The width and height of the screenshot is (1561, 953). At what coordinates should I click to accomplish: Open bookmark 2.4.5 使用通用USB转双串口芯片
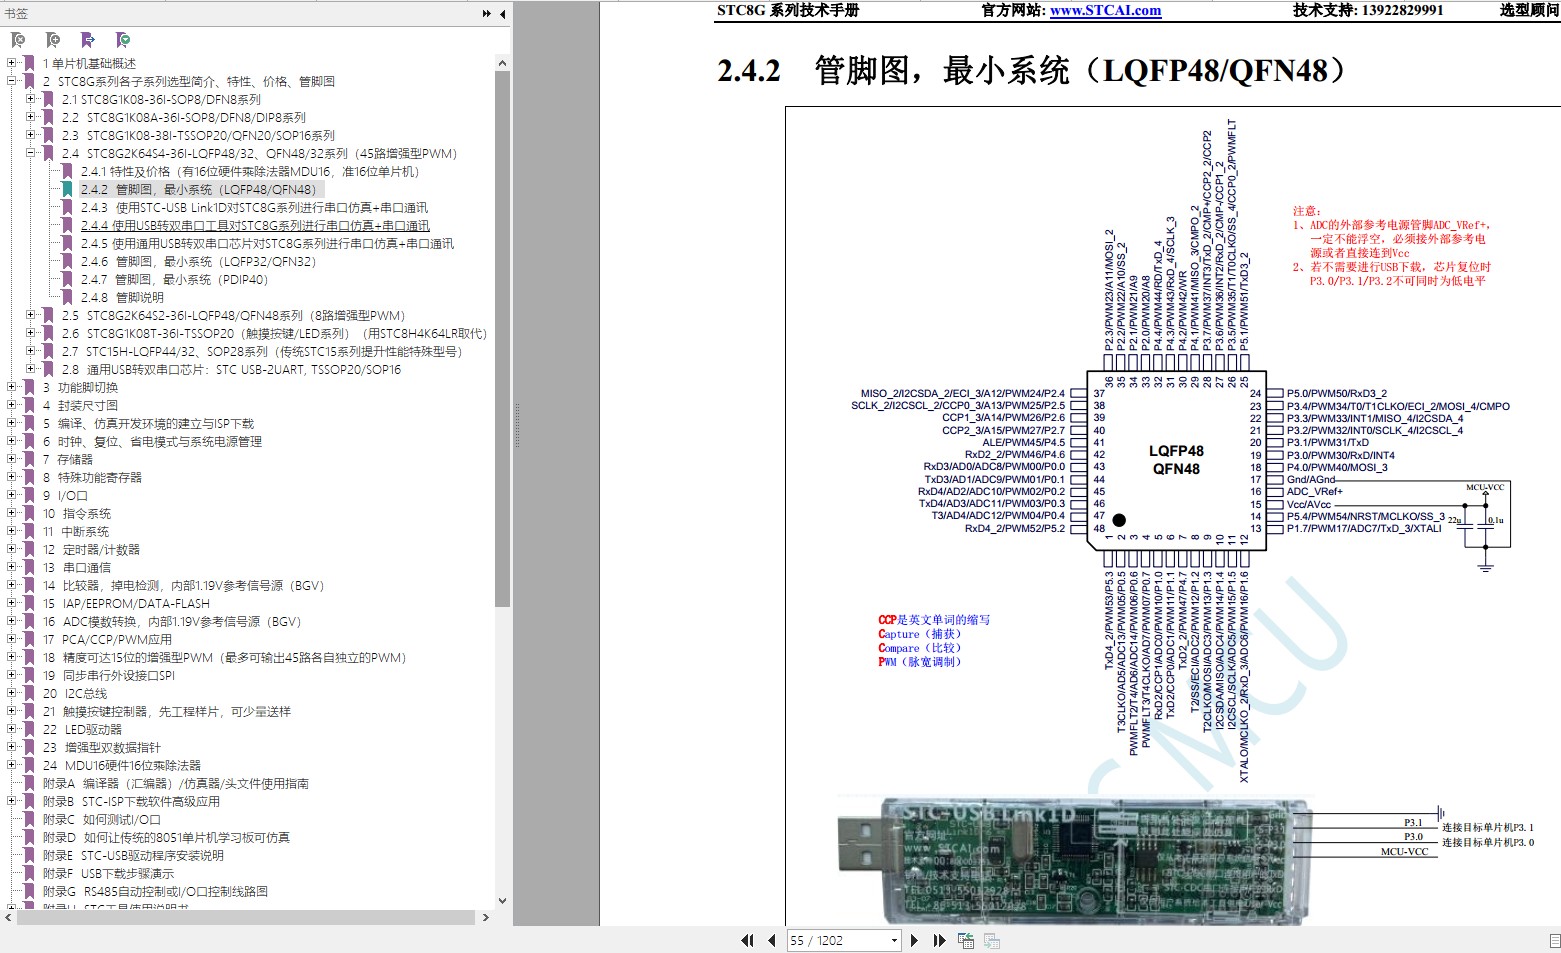267,243
